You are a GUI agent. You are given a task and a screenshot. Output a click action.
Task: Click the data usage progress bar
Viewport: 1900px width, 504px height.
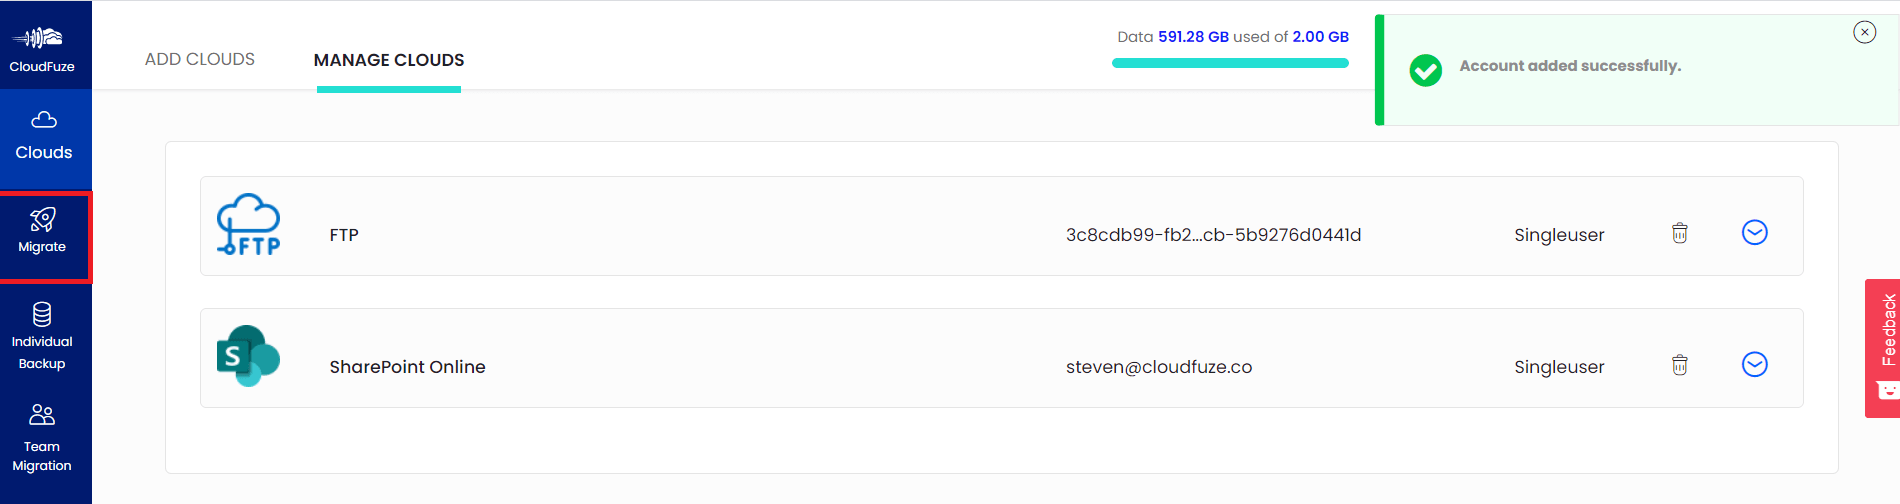coord(1230,63)
